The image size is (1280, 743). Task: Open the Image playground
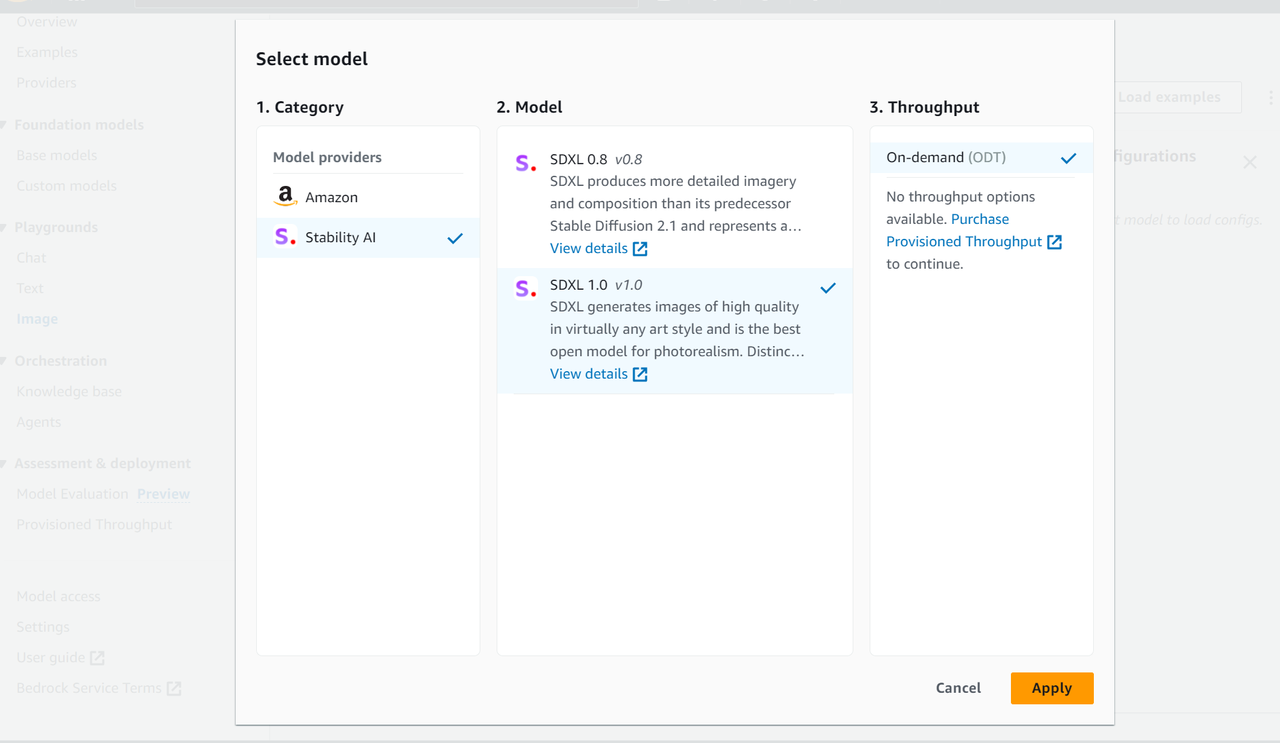click(x=37, y=319)
